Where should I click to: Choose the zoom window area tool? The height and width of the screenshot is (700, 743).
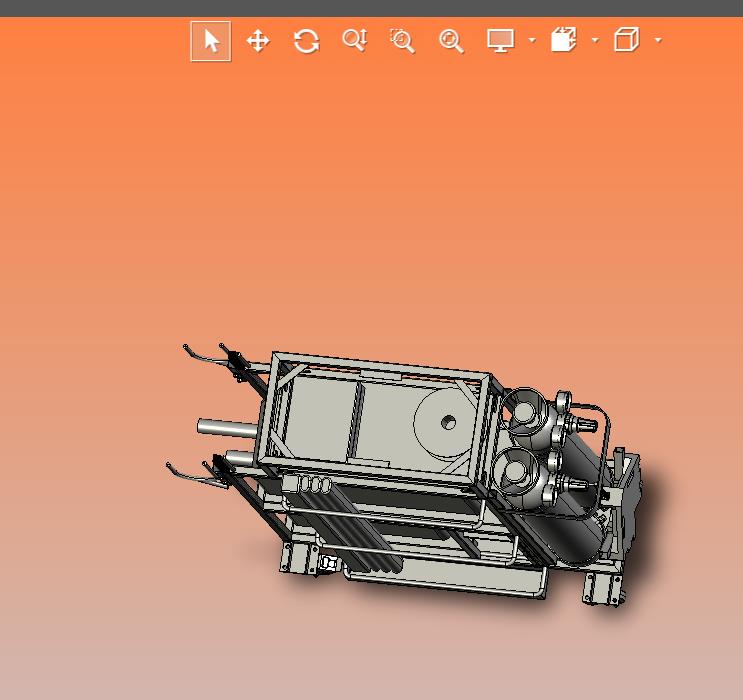click(x=403, y=41)
